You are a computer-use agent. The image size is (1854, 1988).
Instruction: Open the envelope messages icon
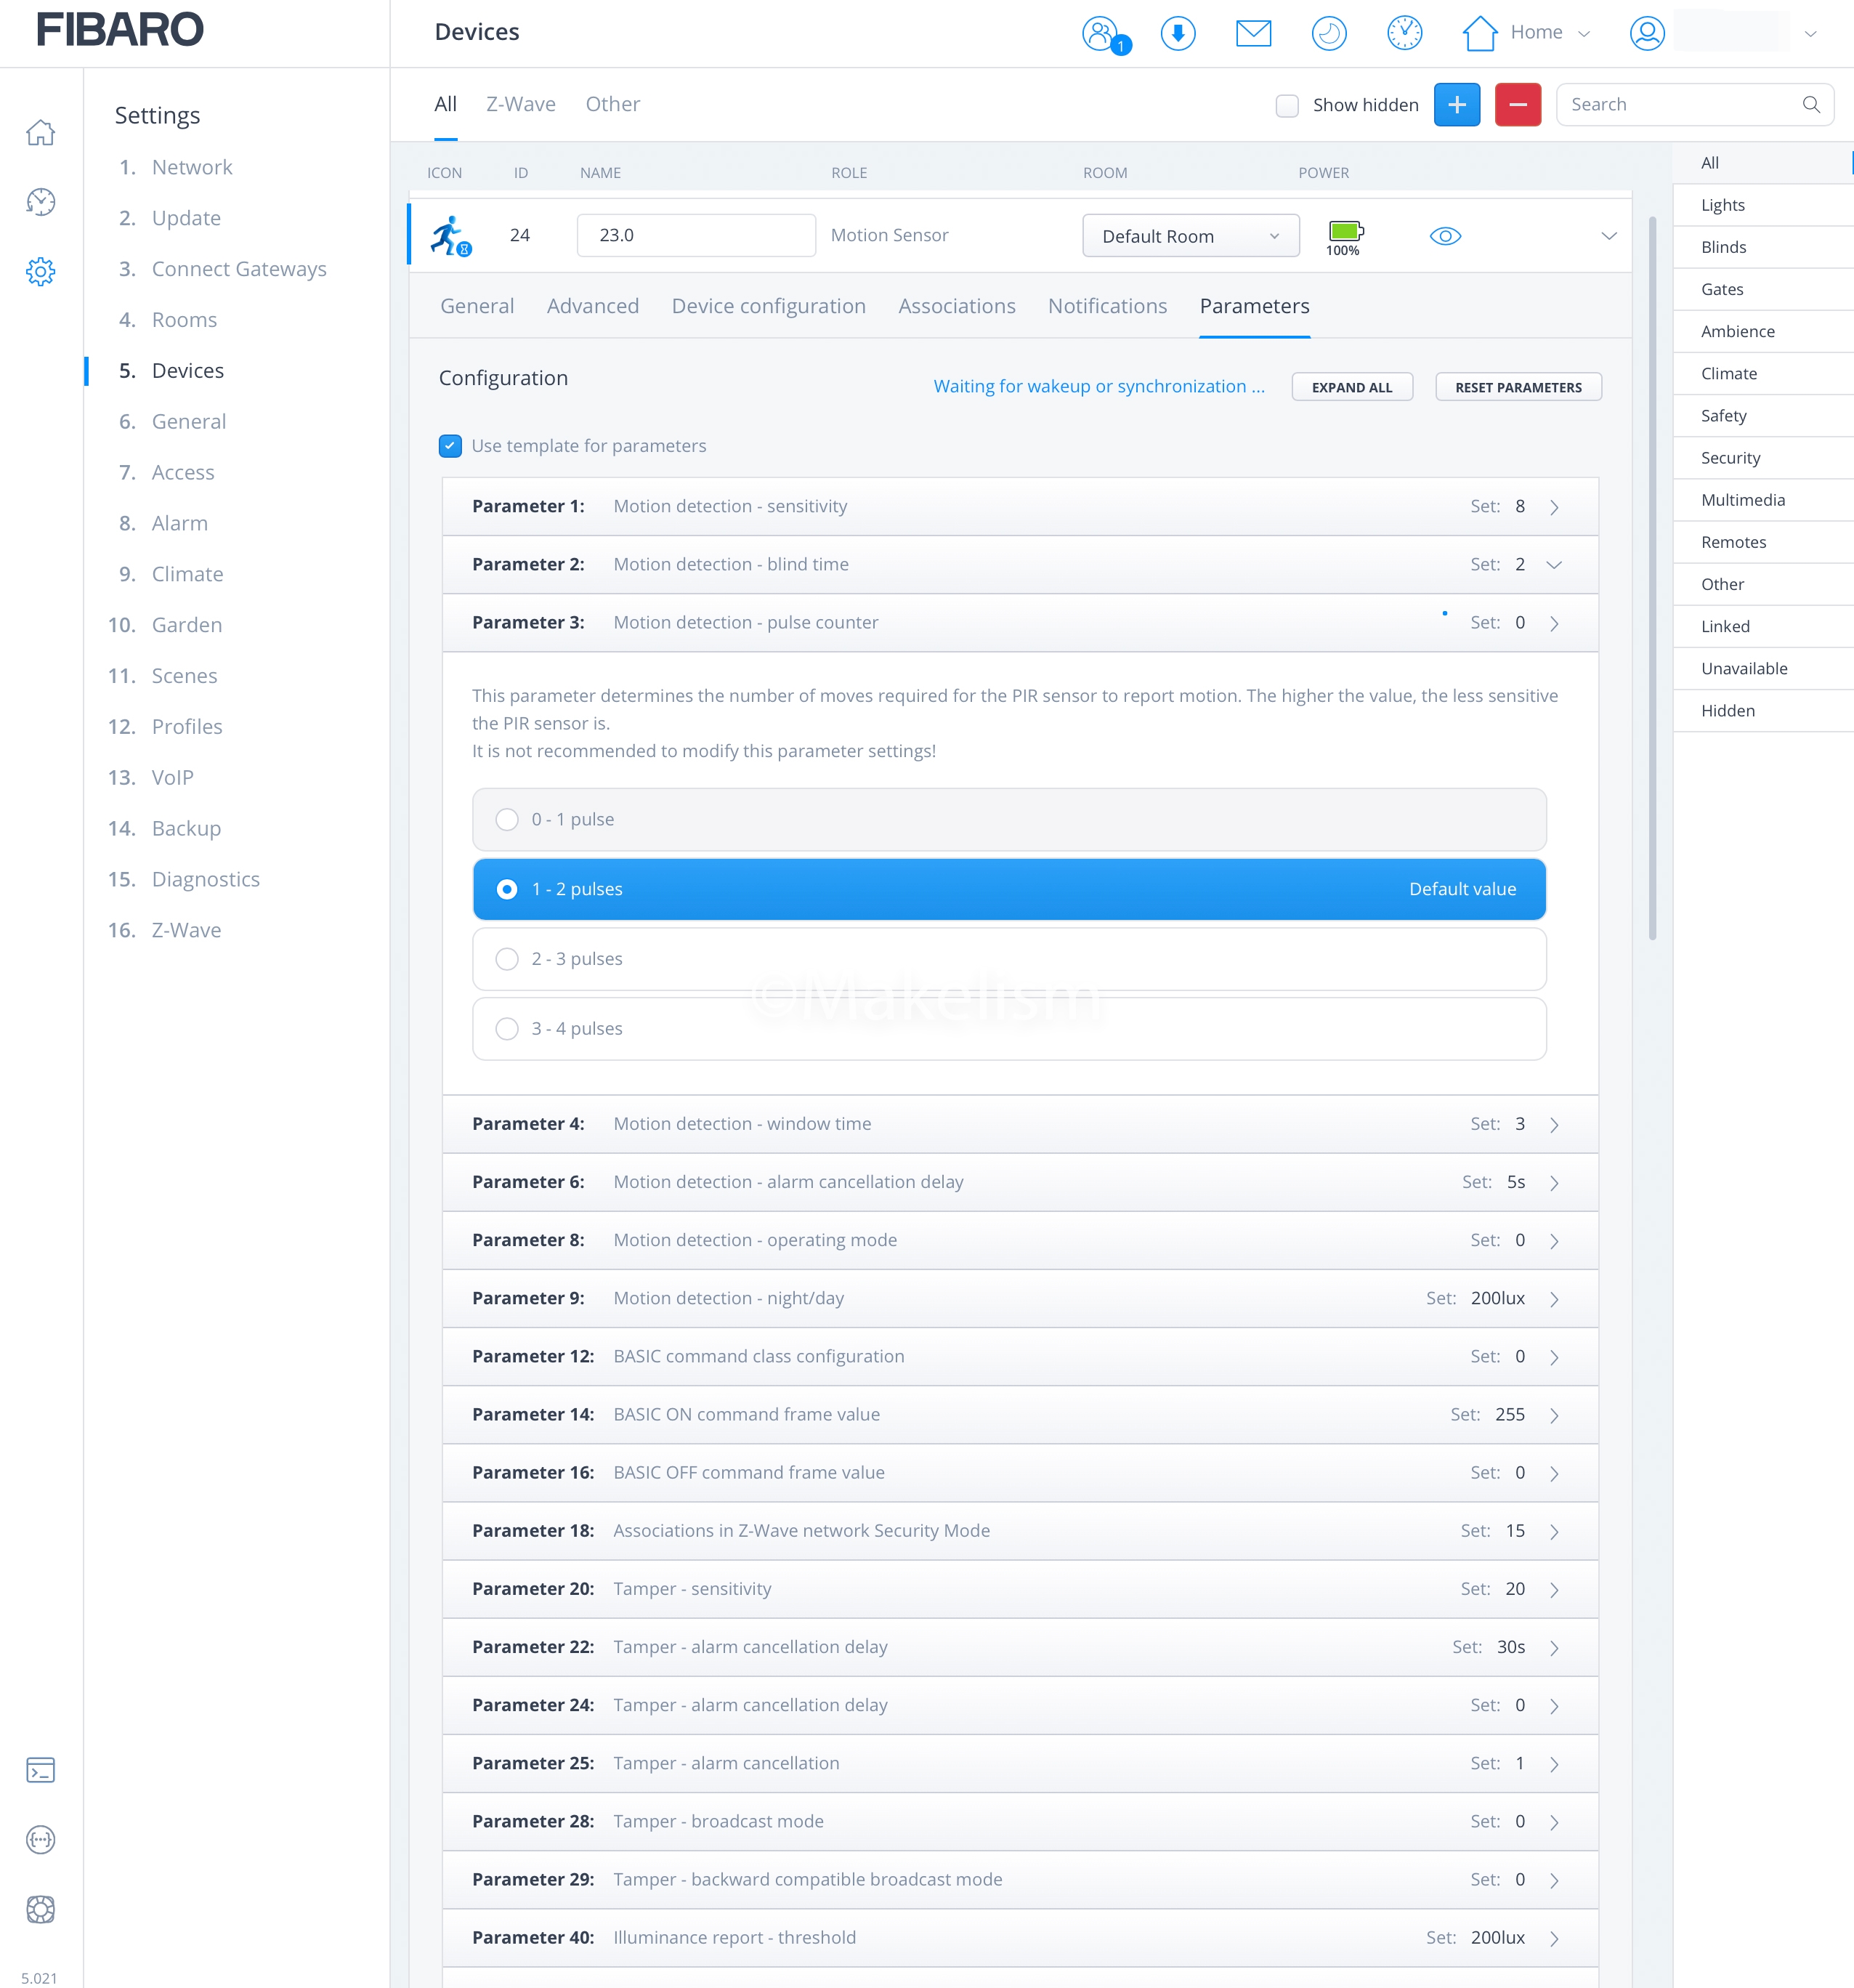(x=1253, y=34)
